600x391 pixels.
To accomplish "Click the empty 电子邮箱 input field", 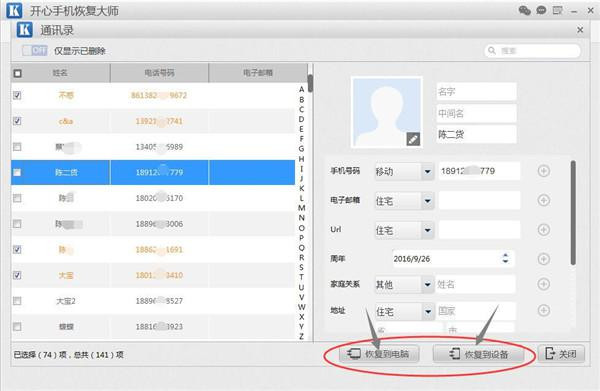I will (x=479, y=200).
